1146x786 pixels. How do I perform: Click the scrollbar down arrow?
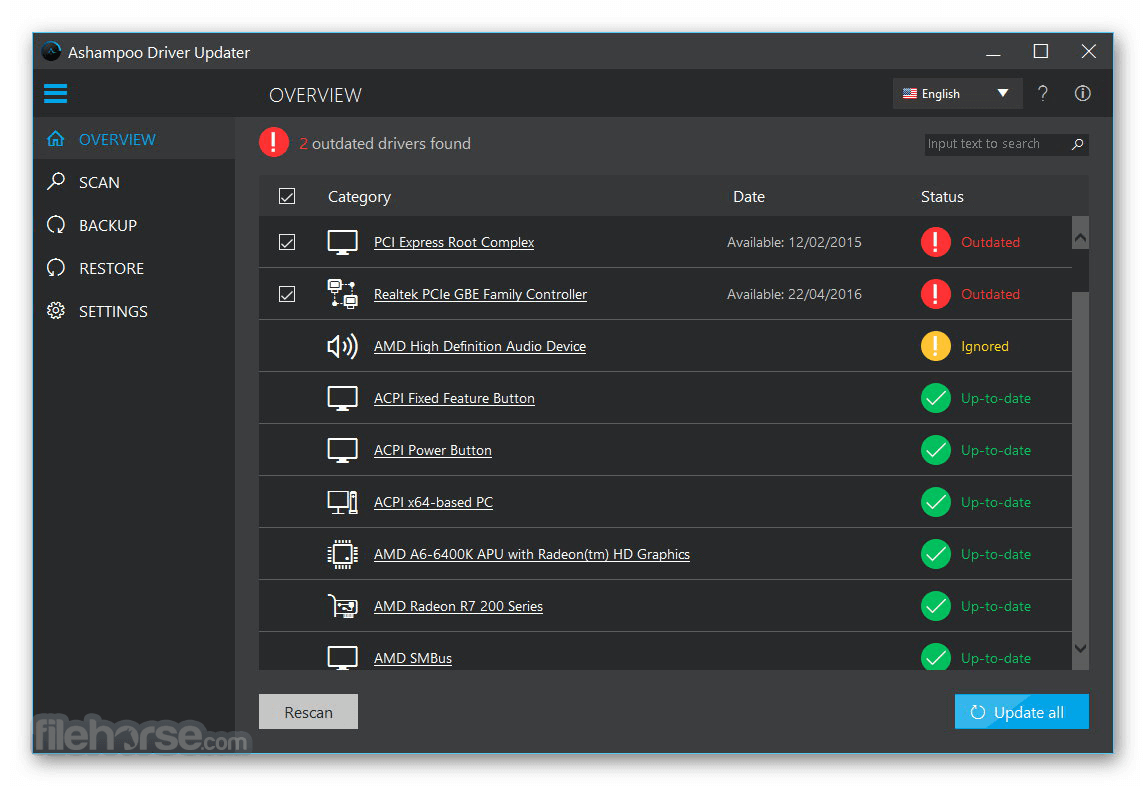(1080, 649)
